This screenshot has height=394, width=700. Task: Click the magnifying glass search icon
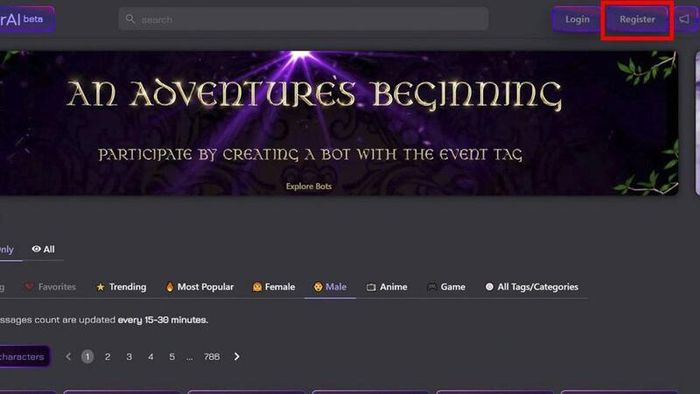(x=130, y=19)
